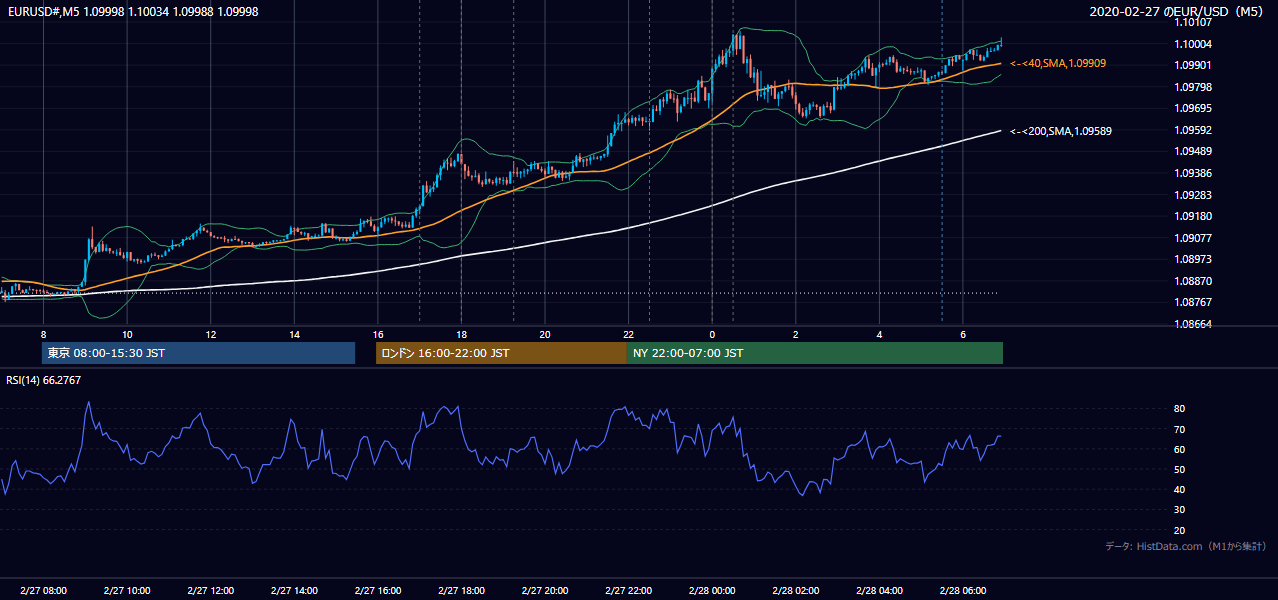Image resolution: width=1278 pixels, height=600 pixels.
Task: Click price axis value 1.09077
Action: pos(1194,238)
